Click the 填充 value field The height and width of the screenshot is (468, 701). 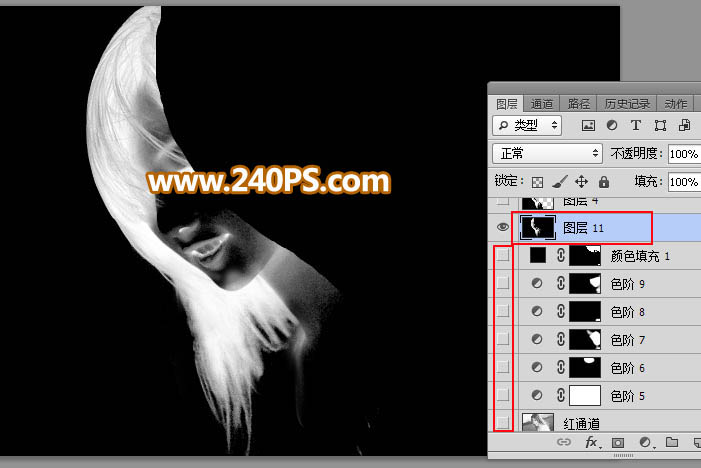(684, 182)
